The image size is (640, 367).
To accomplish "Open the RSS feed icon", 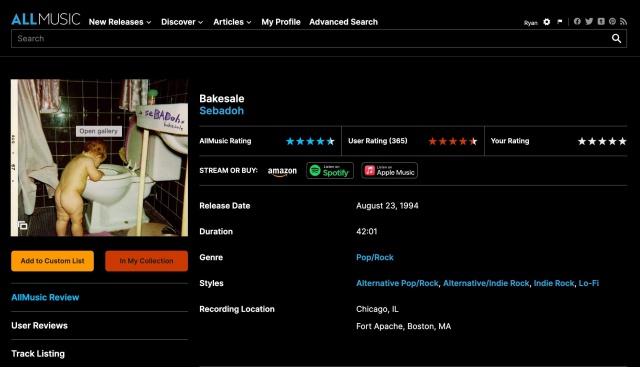I will point(623,22).
